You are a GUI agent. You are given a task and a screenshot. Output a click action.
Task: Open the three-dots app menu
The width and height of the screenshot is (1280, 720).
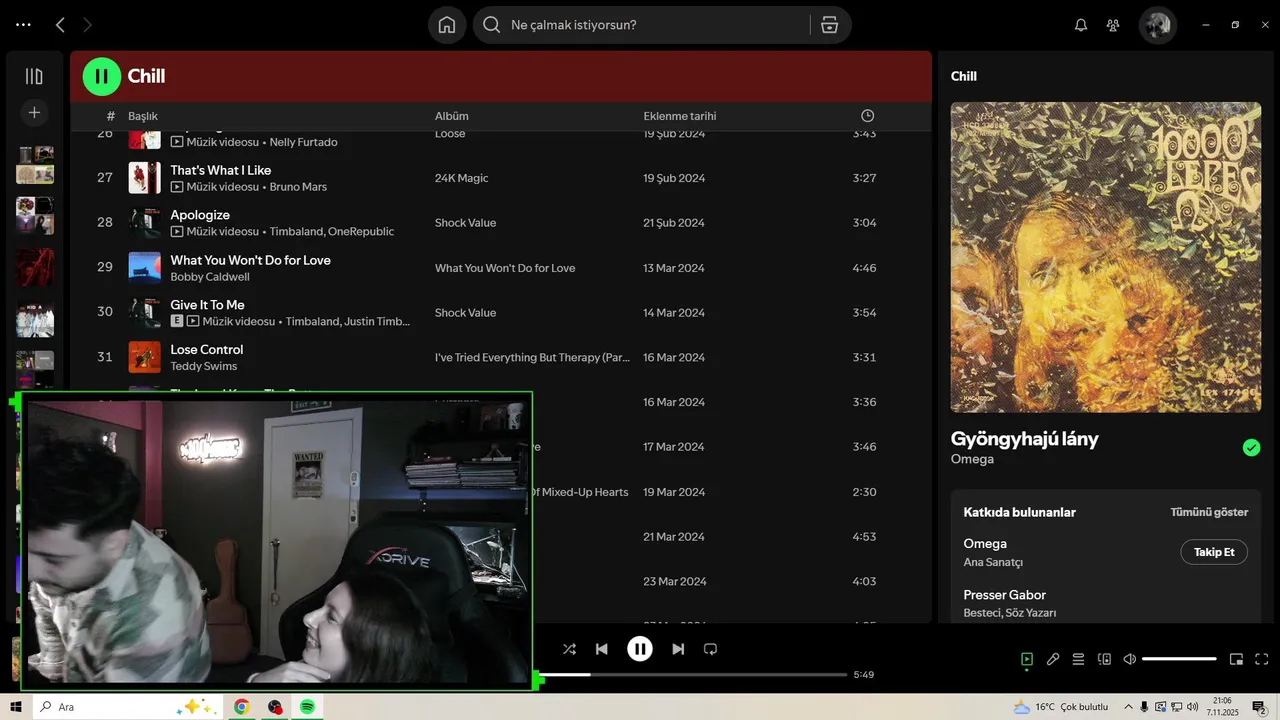23,25
